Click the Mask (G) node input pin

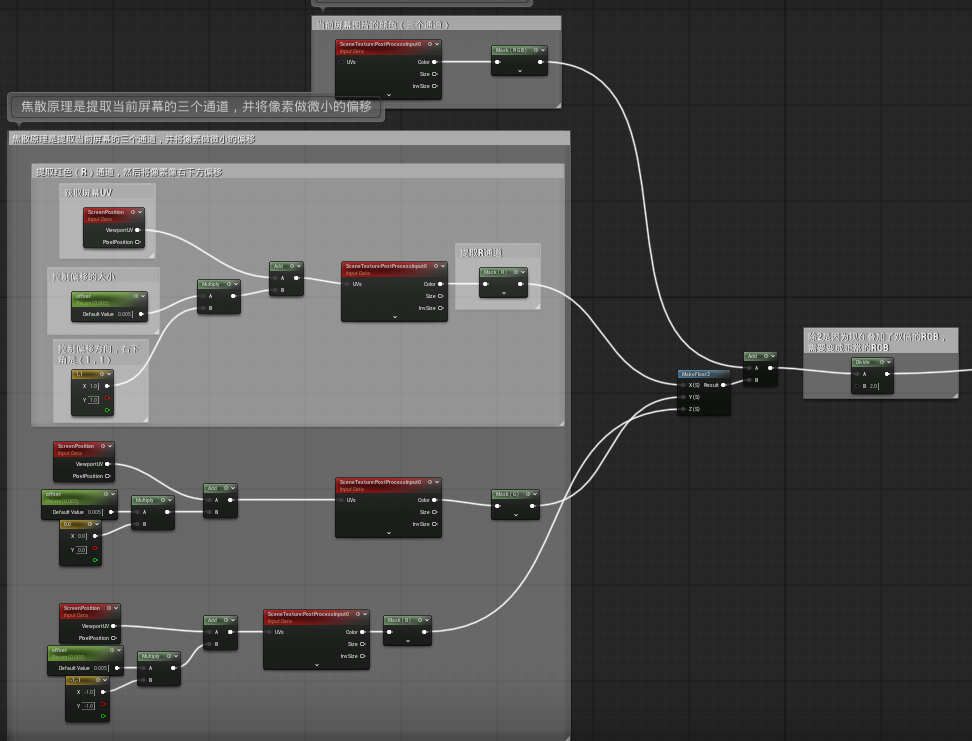(x=497, y=505)
